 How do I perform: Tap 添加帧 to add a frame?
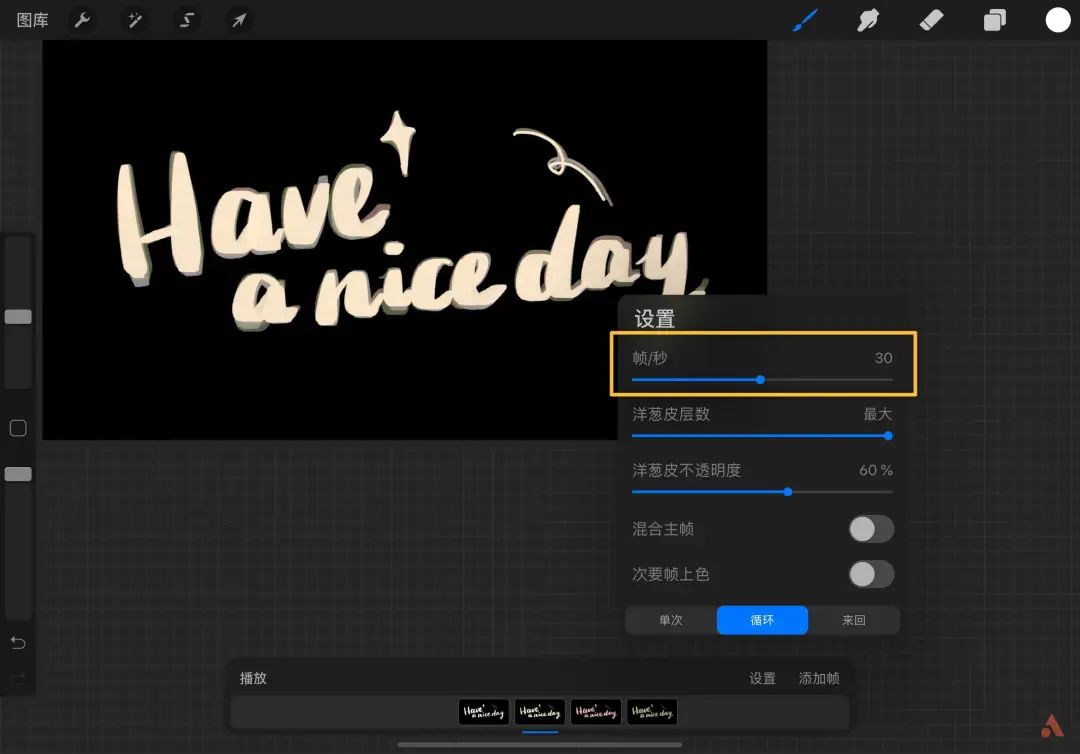[x=819, y=678]
